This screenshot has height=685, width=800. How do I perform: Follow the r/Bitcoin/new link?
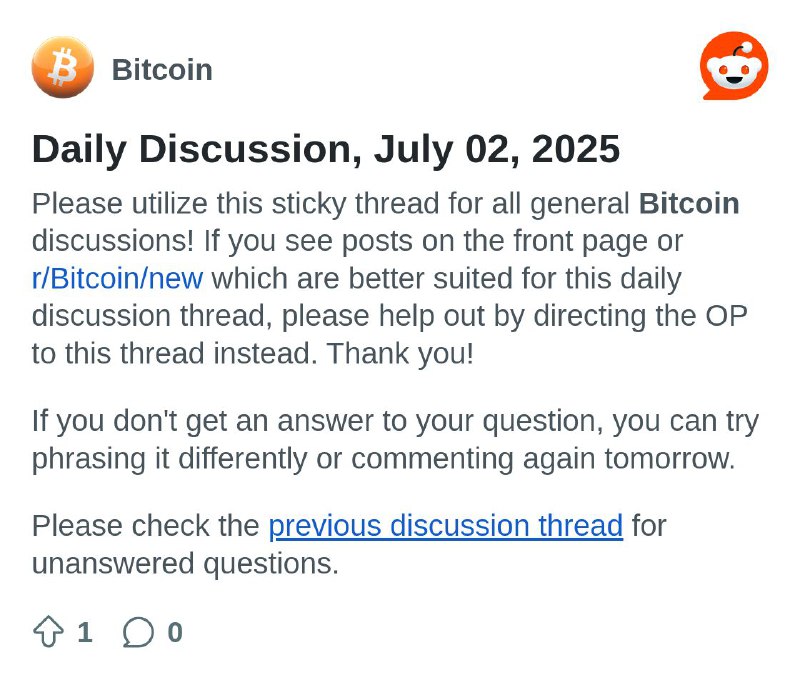[x=117, y=278]
